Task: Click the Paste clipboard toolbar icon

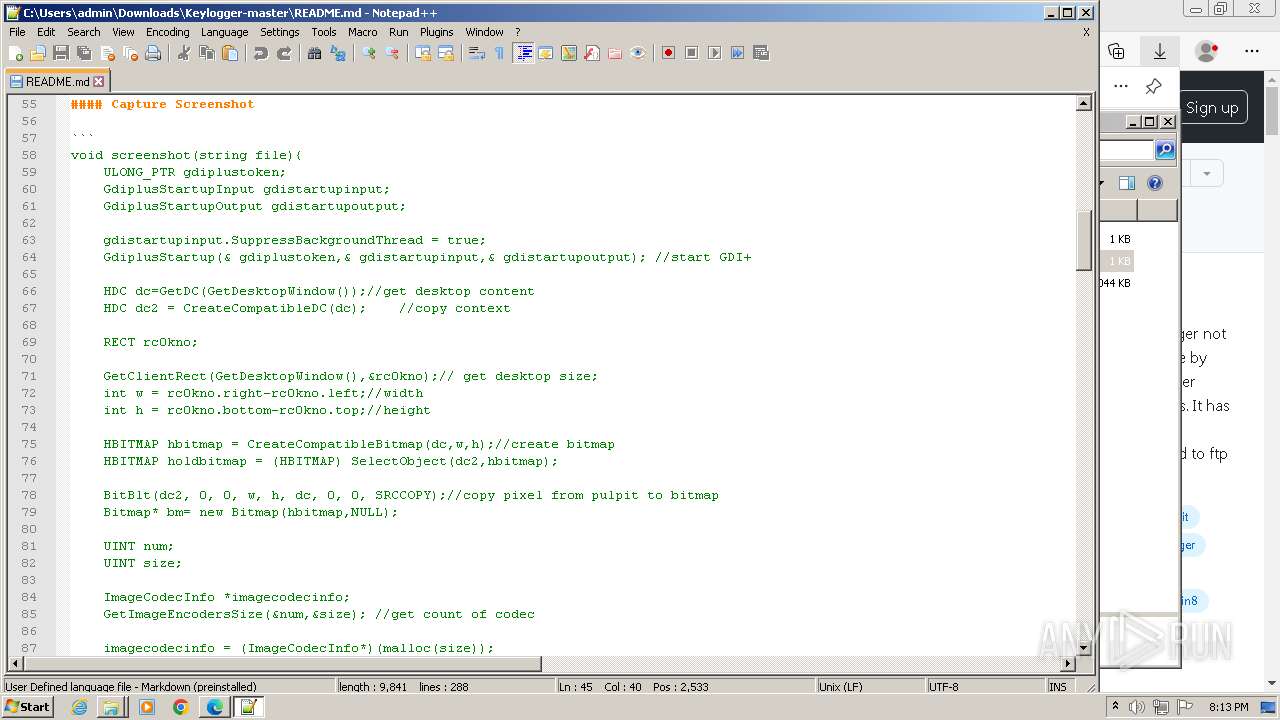Action: [230, 53]
